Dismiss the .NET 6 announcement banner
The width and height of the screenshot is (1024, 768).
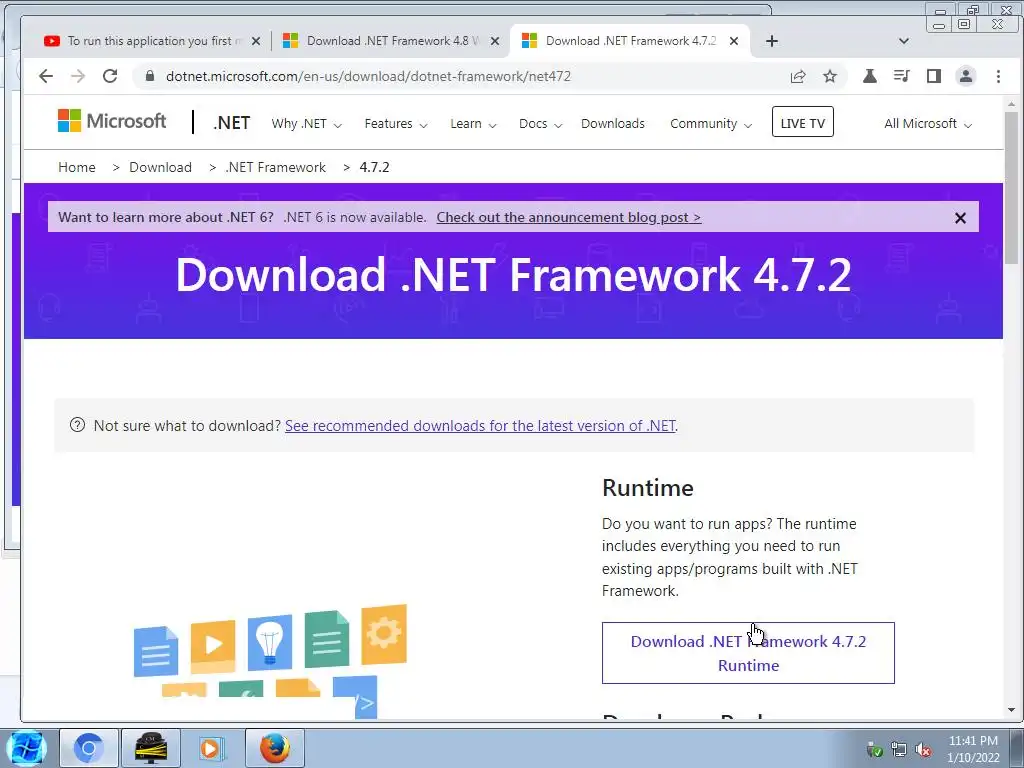tap(960, 218)
